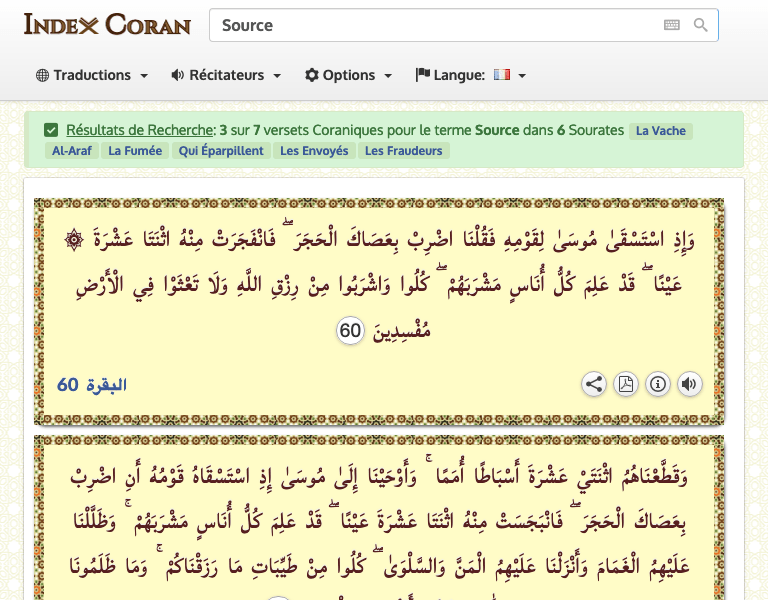Open the PDF export for verse 60

point(626,384)
